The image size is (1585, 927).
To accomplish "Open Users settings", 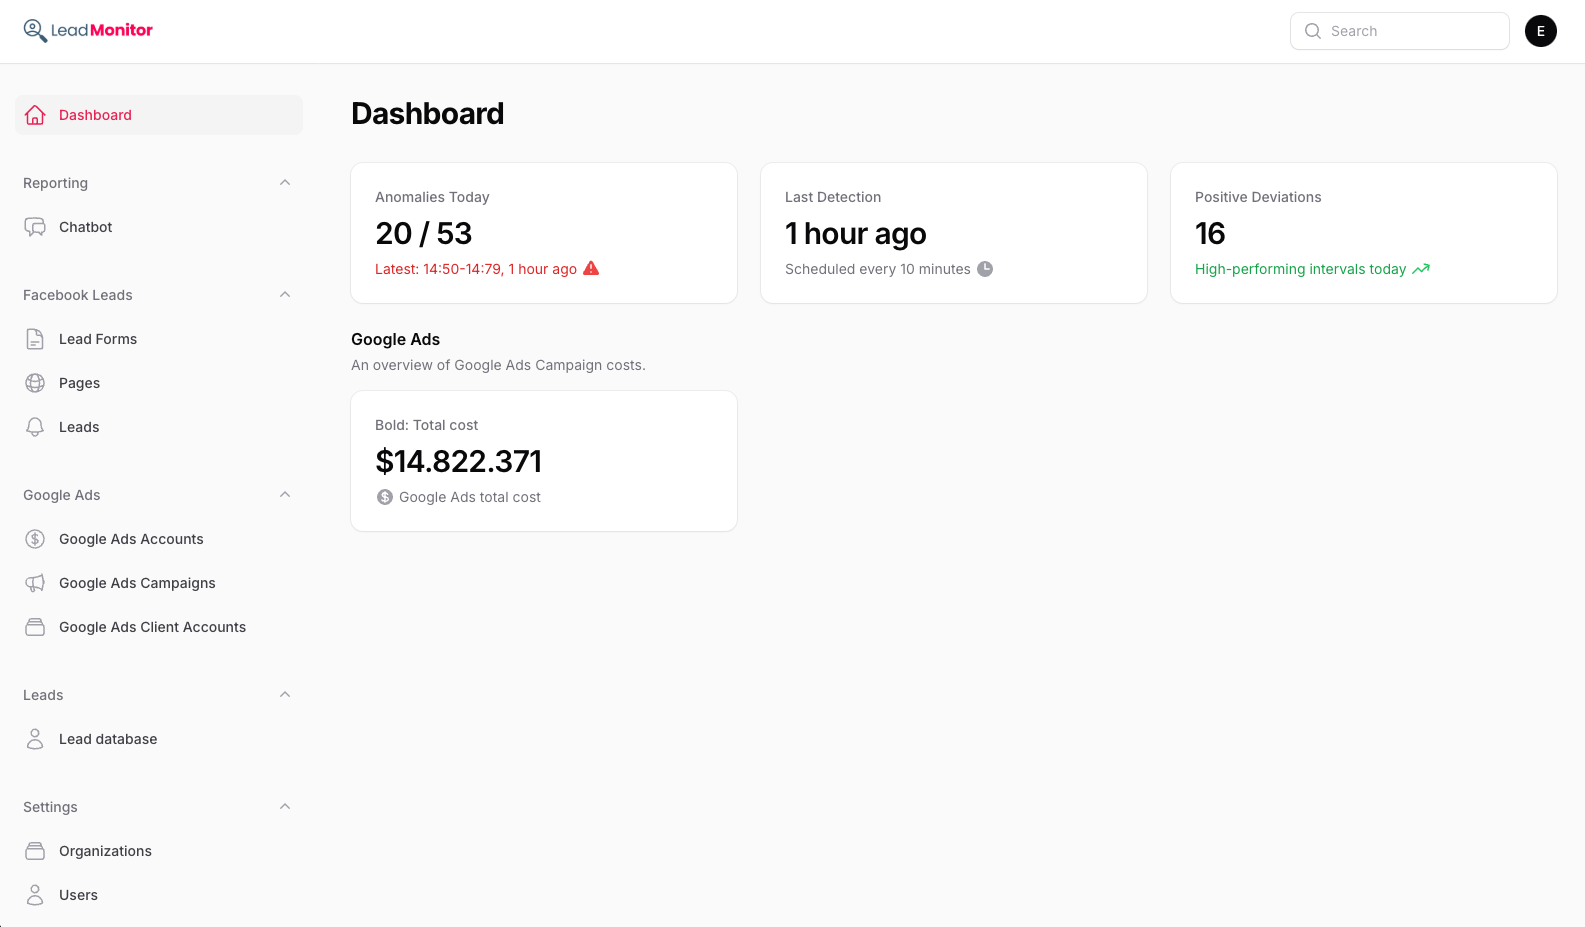I will 159,895.
